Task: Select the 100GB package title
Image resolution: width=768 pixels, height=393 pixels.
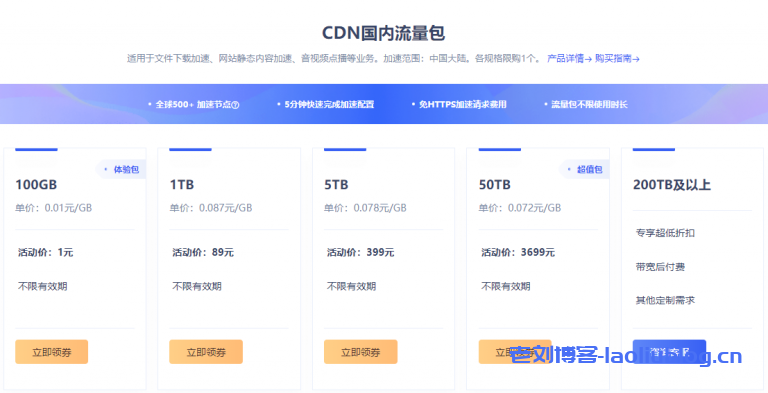Action: tap(36, 185)
